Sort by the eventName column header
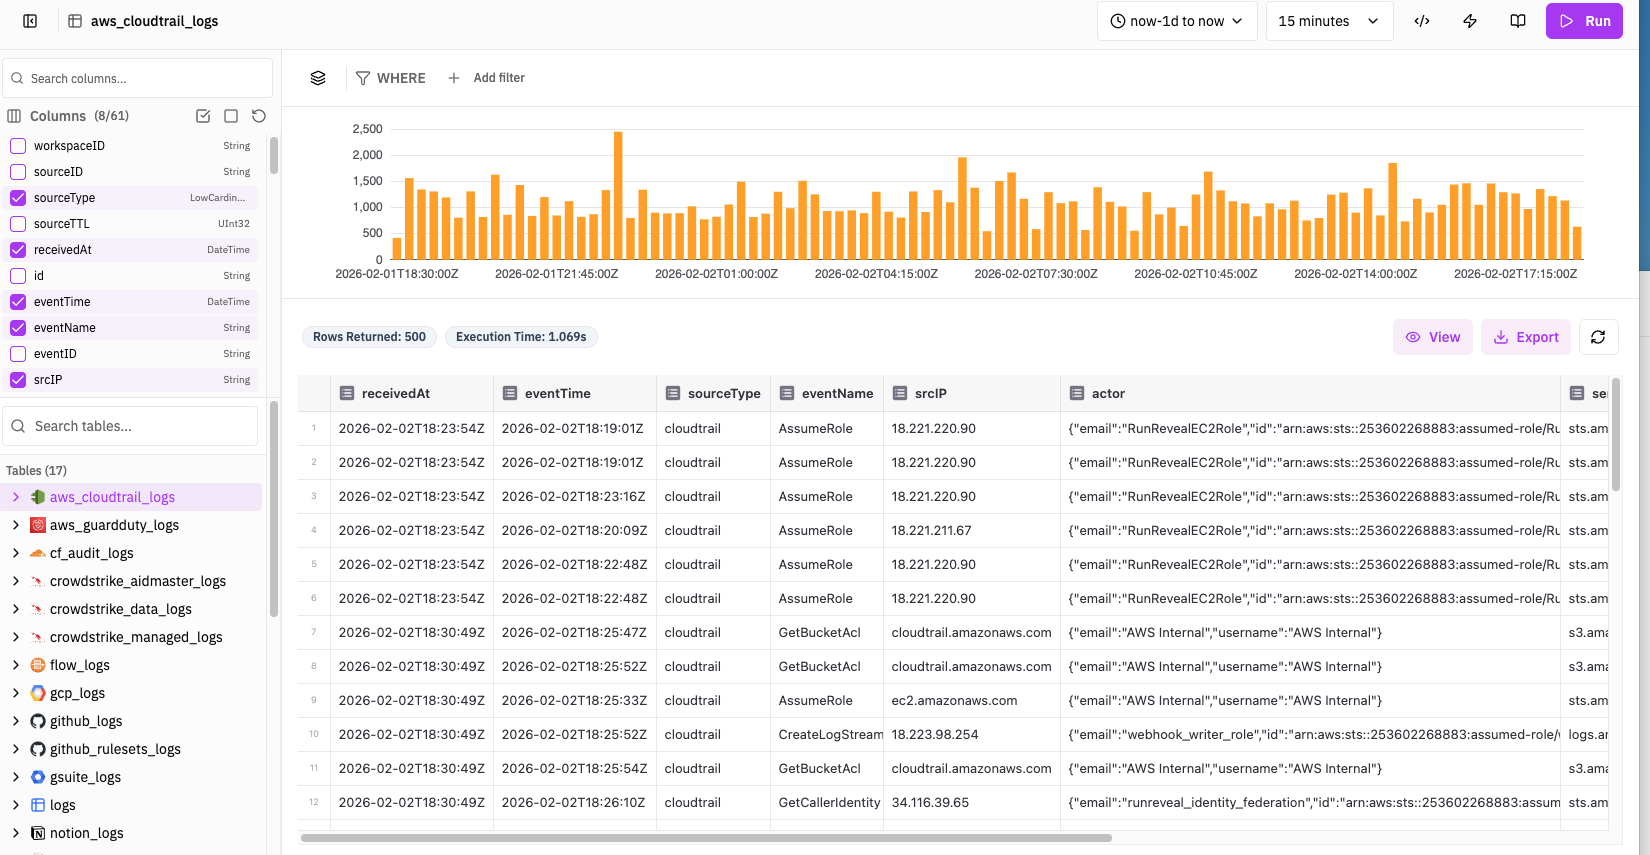1650x855 pixels. (x=837, y=394)
